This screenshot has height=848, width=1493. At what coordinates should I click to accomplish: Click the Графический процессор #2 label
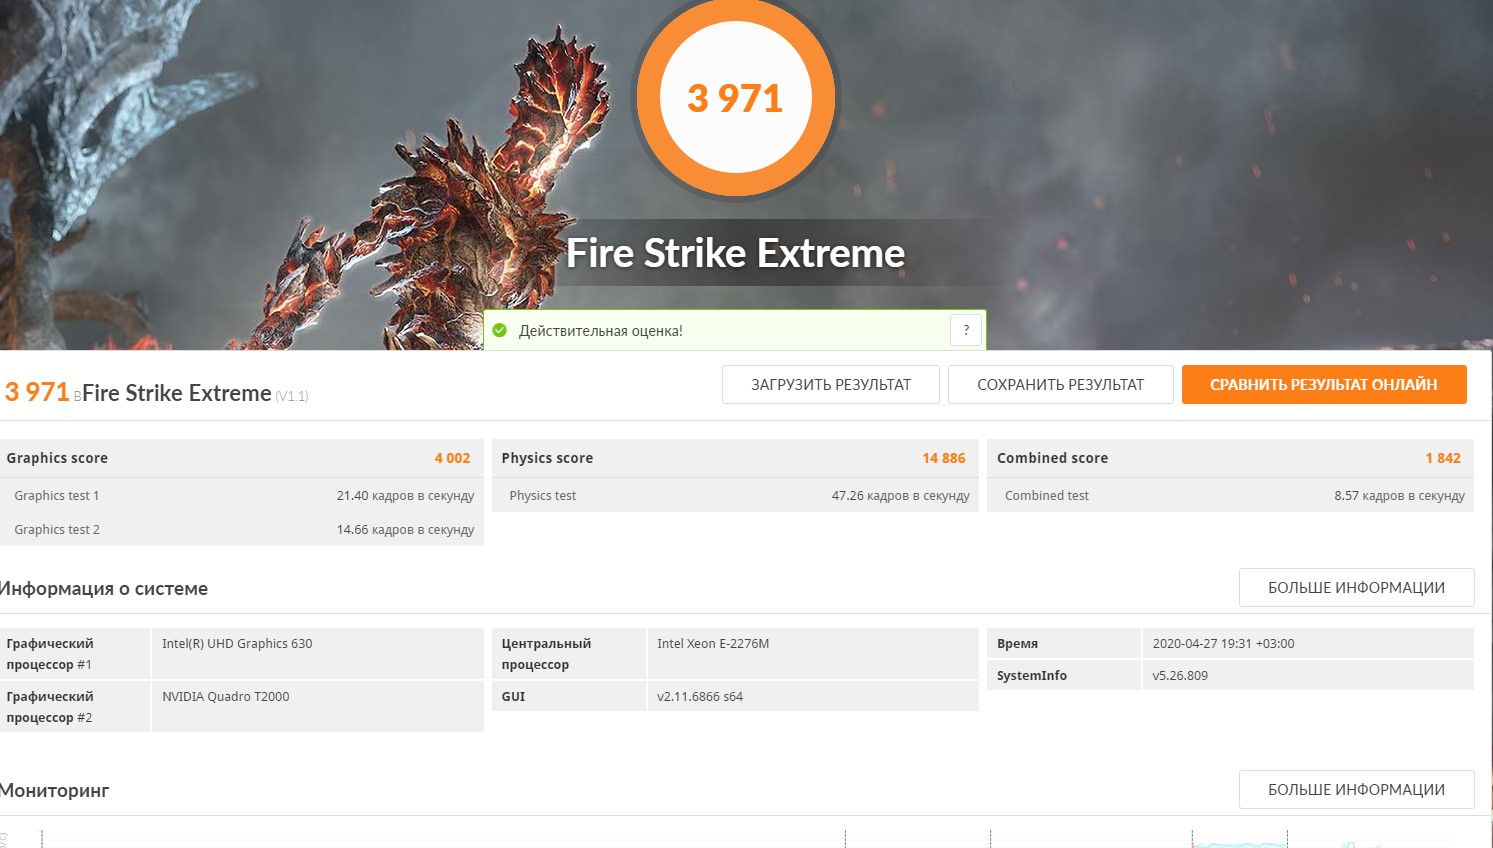(x=50, y=707)
